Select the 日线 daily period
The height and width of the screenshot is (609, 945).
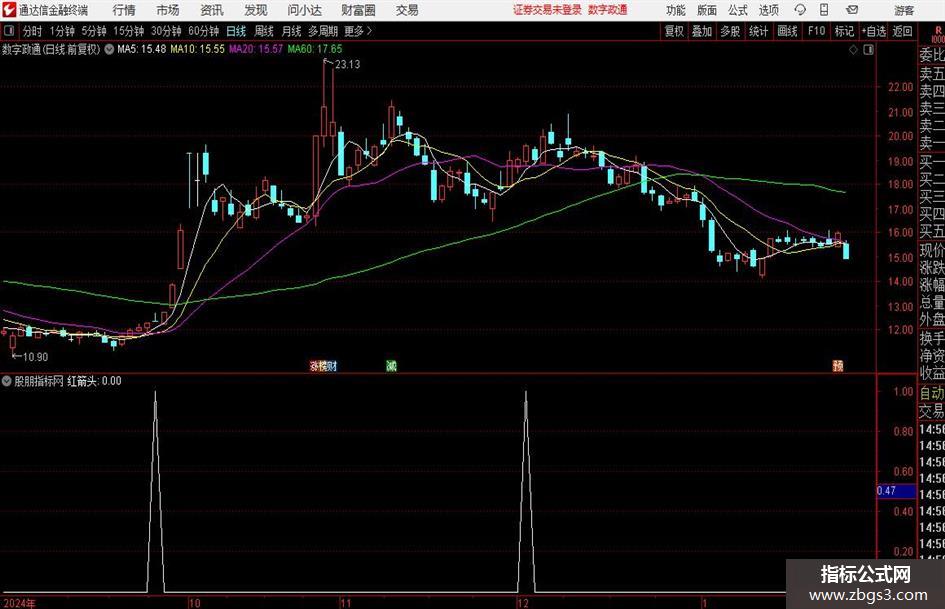click(236, 31)
